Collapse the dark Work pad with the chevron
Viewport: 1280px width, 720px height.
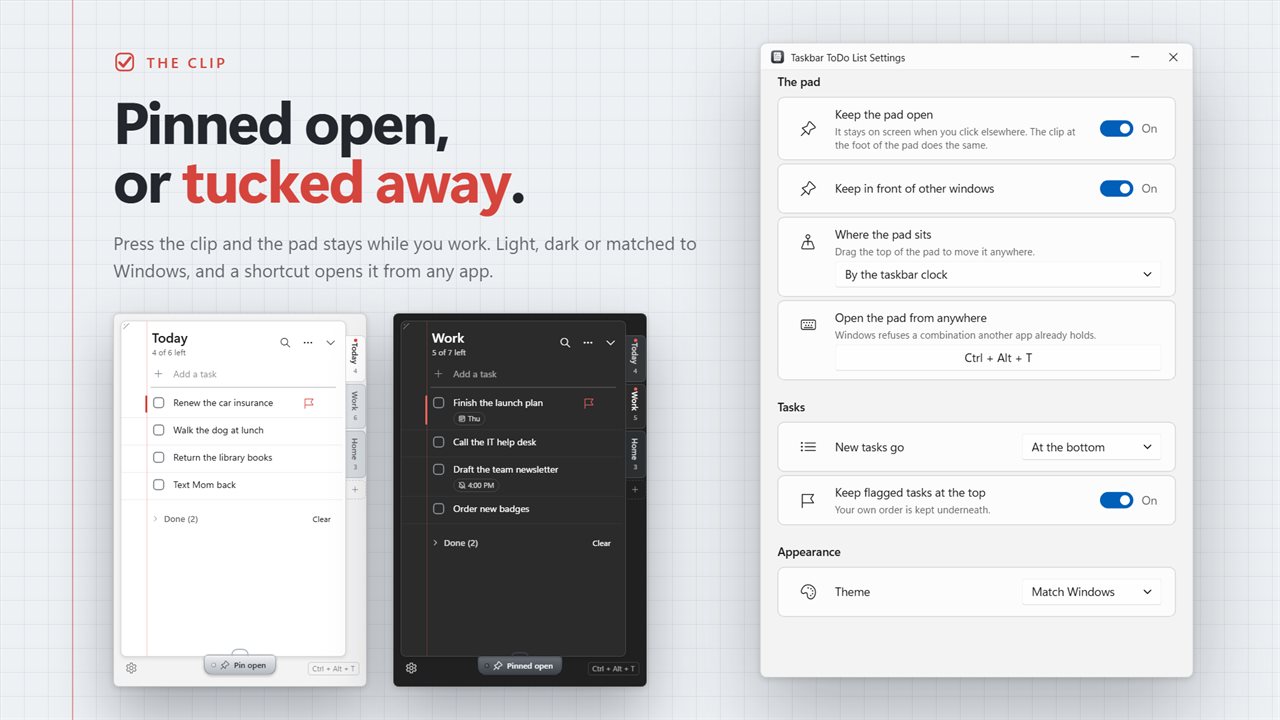coord(611,343)
